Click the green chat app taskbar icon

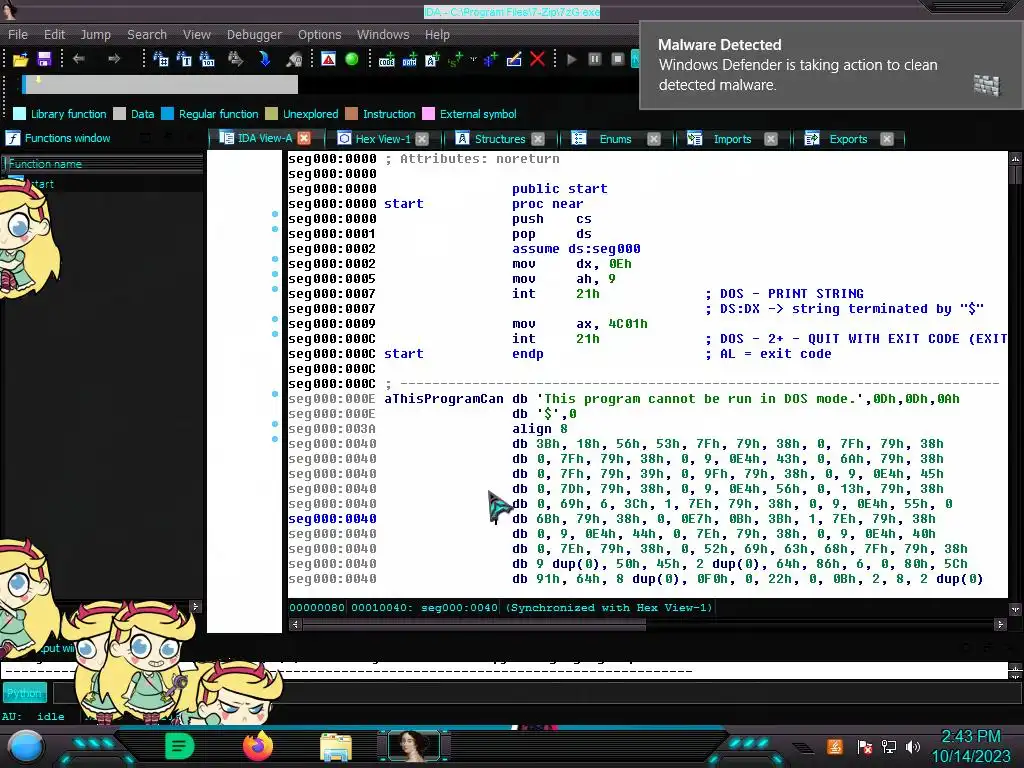click(x=180, y=746)
